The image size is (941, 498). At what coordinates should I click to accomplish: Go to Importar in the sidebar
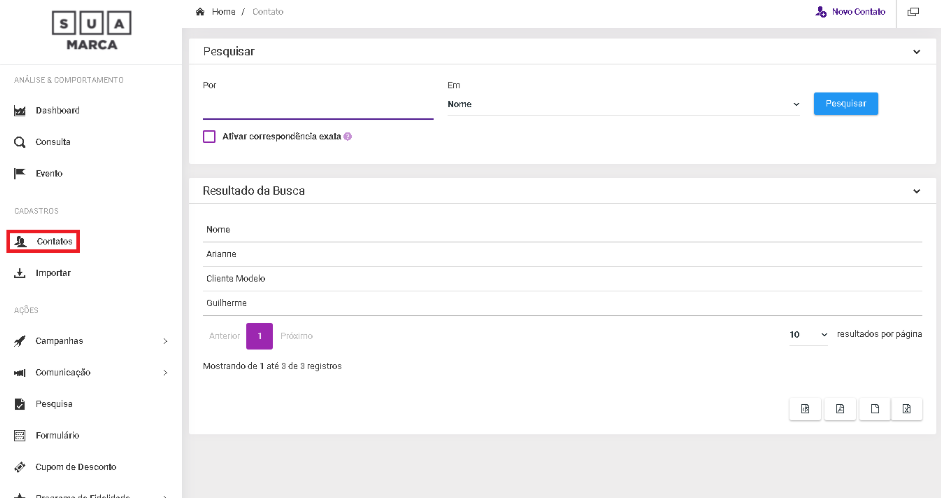pos(53,273)
